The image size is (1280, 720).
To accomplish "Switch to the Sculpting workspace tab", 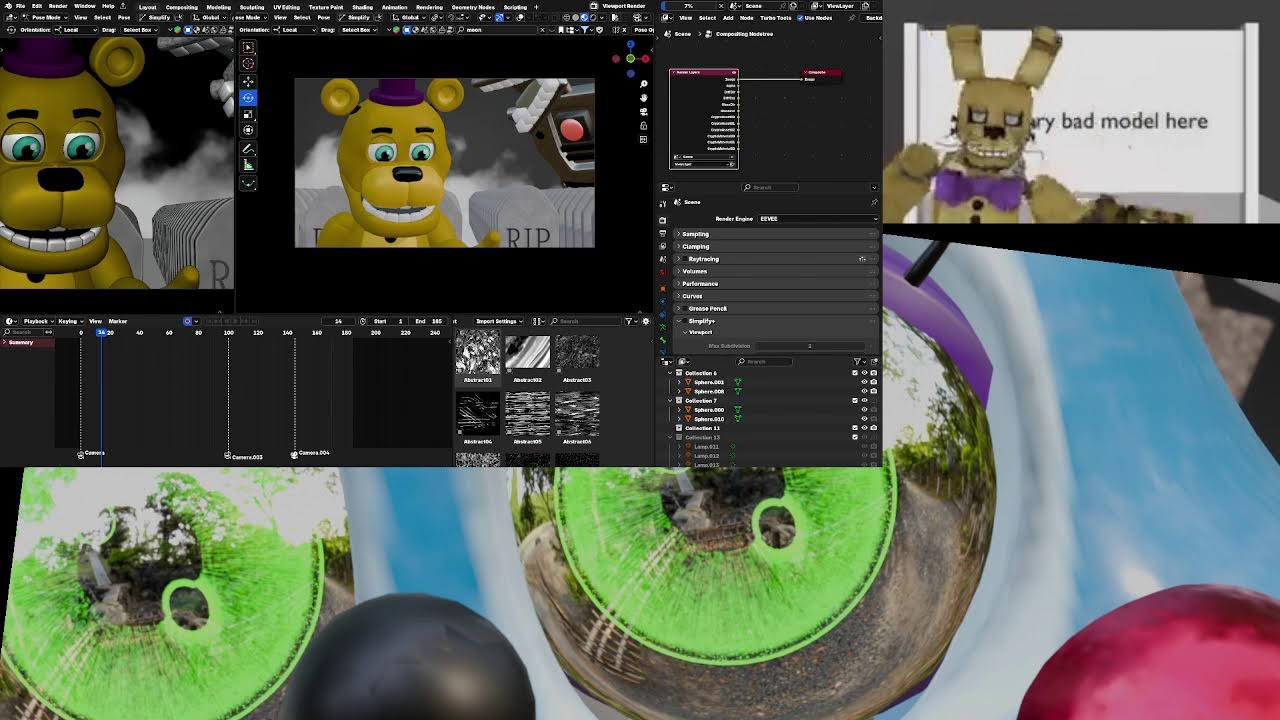I will (x=252, y=7).
